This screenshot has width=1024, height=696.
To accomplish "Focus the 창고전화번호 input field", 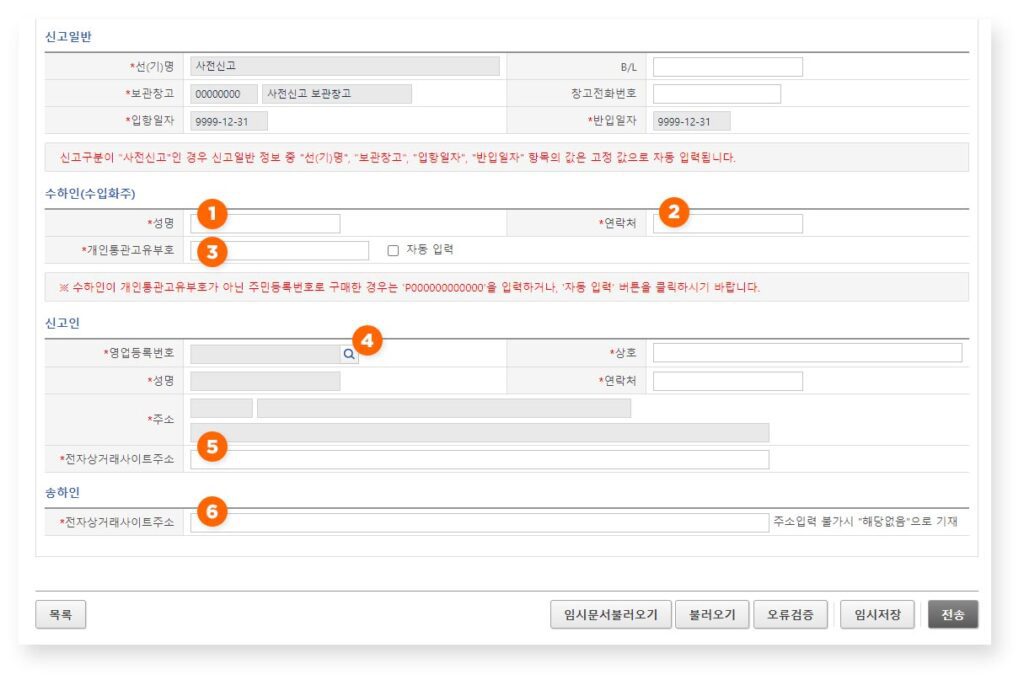I will pyautogui.click(x=716, y=93).
